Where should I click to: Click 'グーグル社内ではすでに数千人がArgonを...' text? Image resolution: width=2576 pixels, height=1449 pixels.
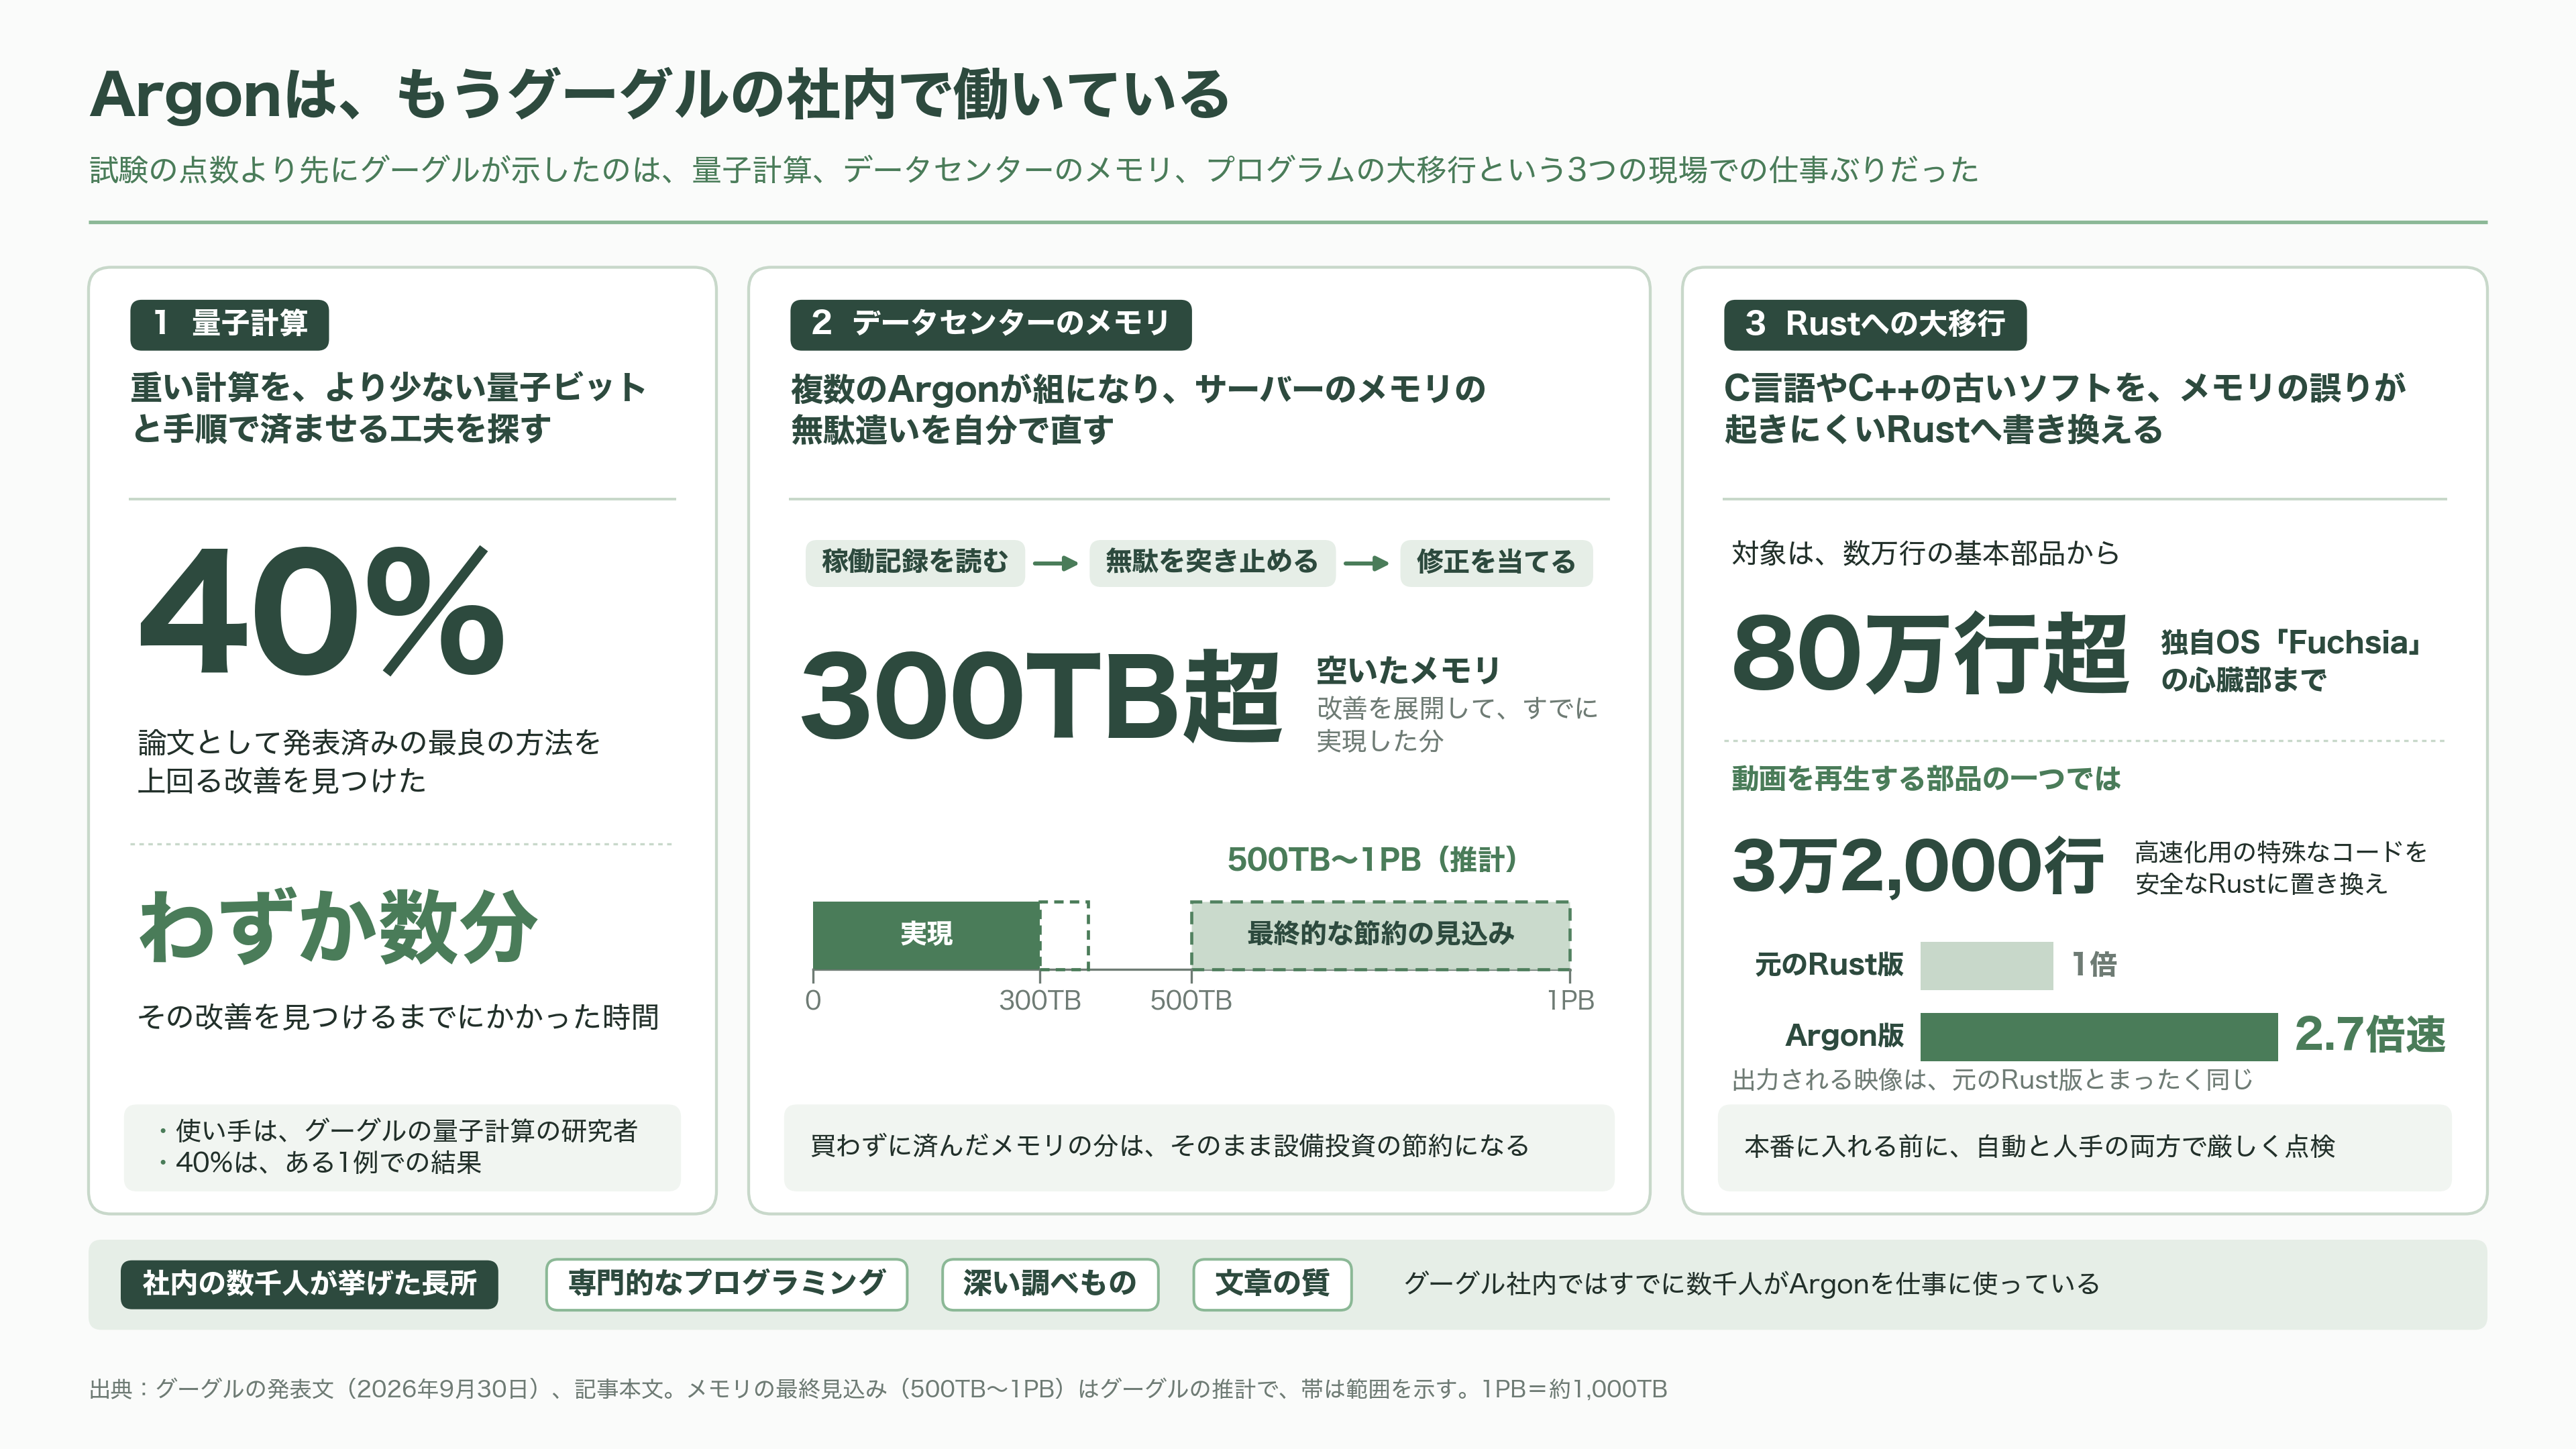point(1751,1284)
